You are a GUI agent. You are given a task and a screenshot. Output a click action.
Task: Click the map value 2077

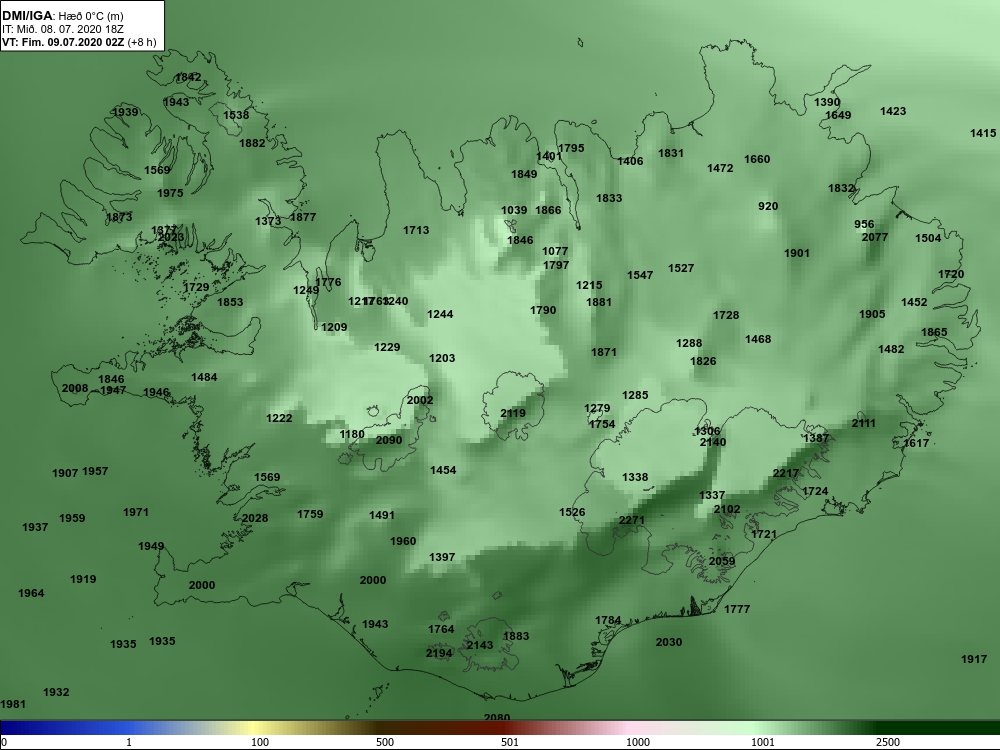coord(874,237)
